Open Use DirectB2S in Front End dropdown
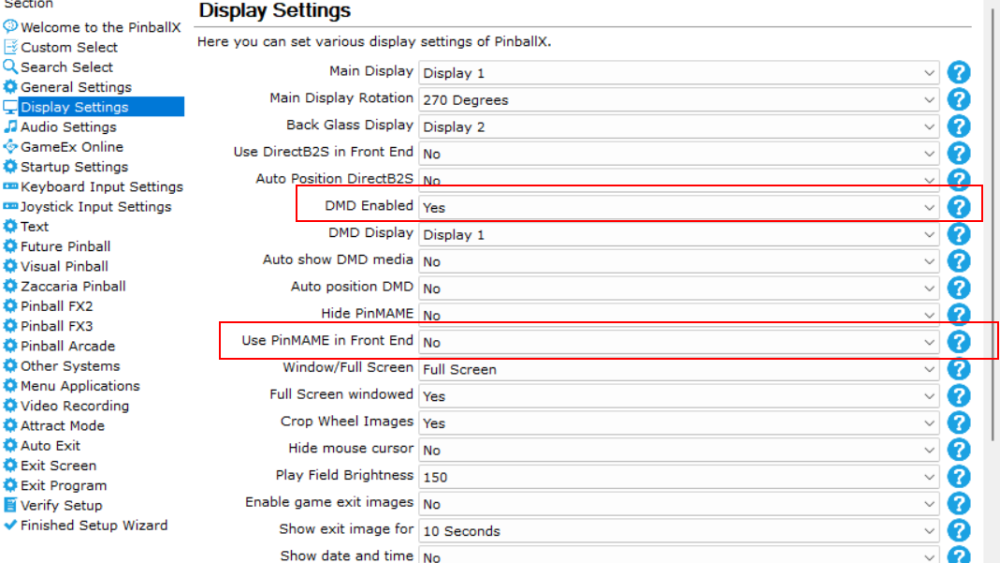The image size is (1000, 563). tap(679, 153)
